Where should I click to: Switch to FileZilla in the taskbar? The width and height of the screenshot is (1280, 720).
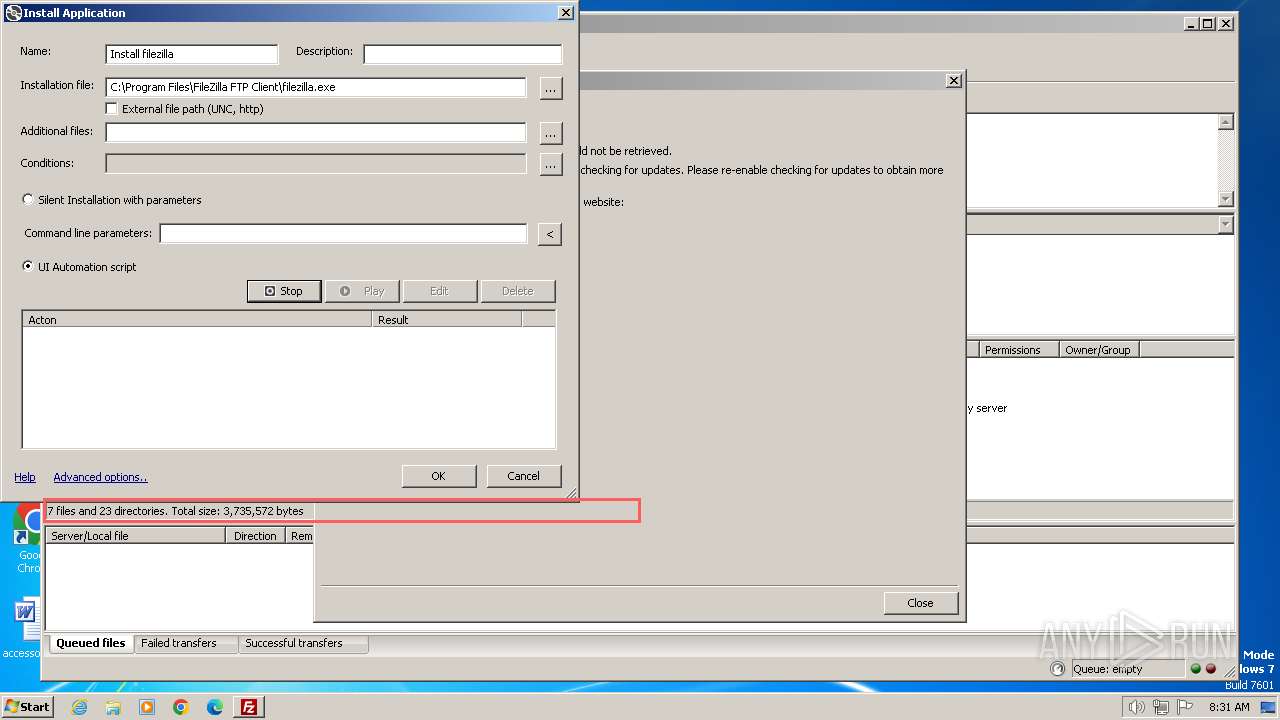(x=249, y=707)
